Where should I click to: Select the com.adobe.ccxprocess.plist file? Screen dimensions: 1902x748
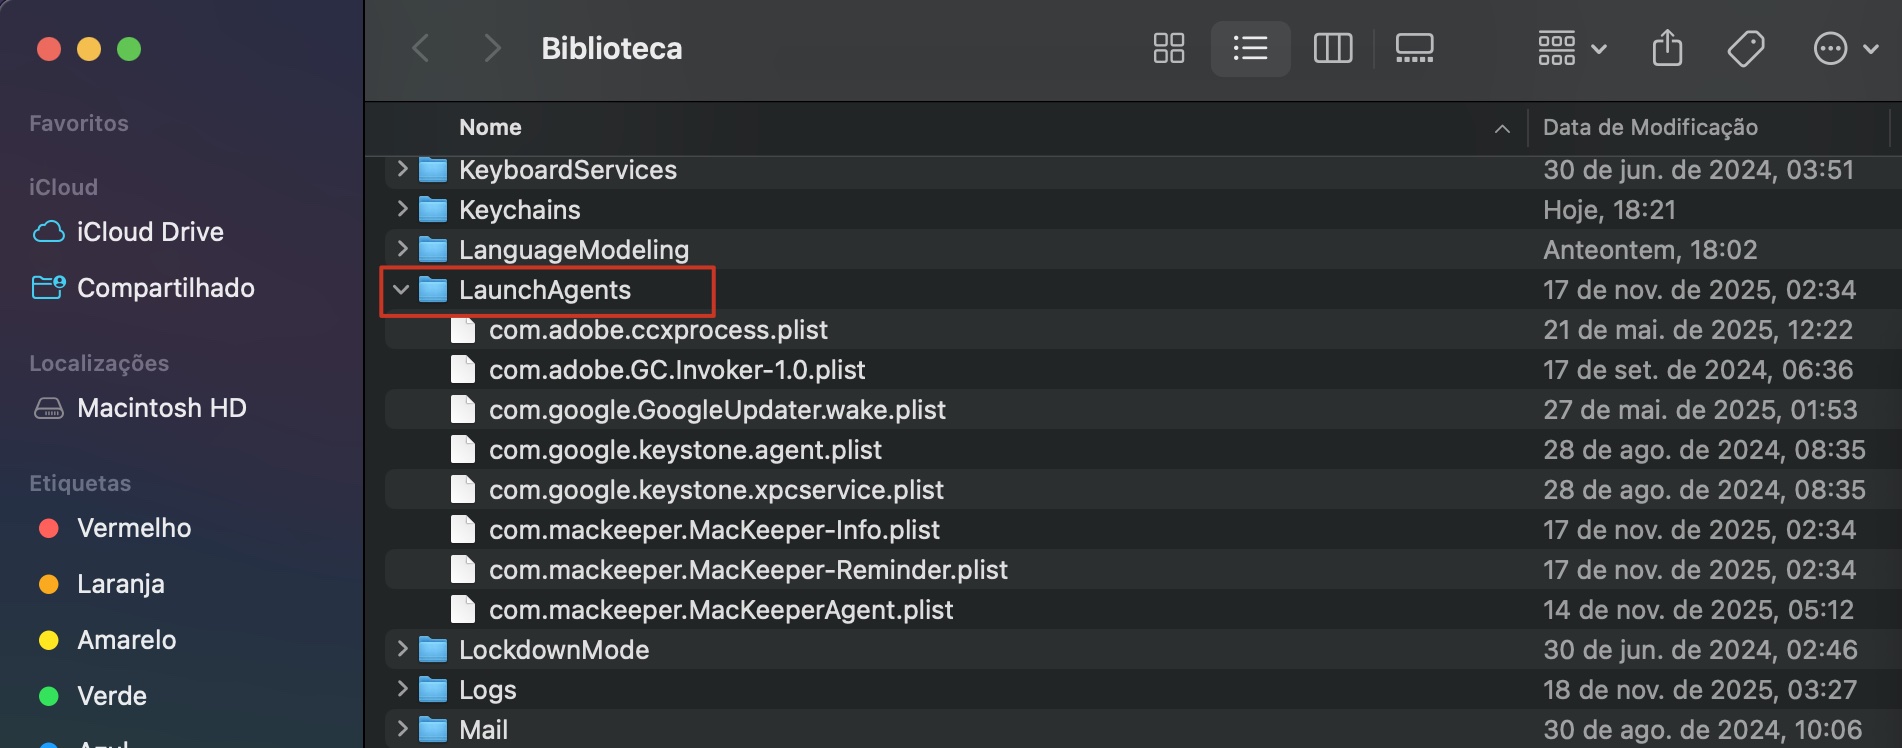(x=658, y=330)
